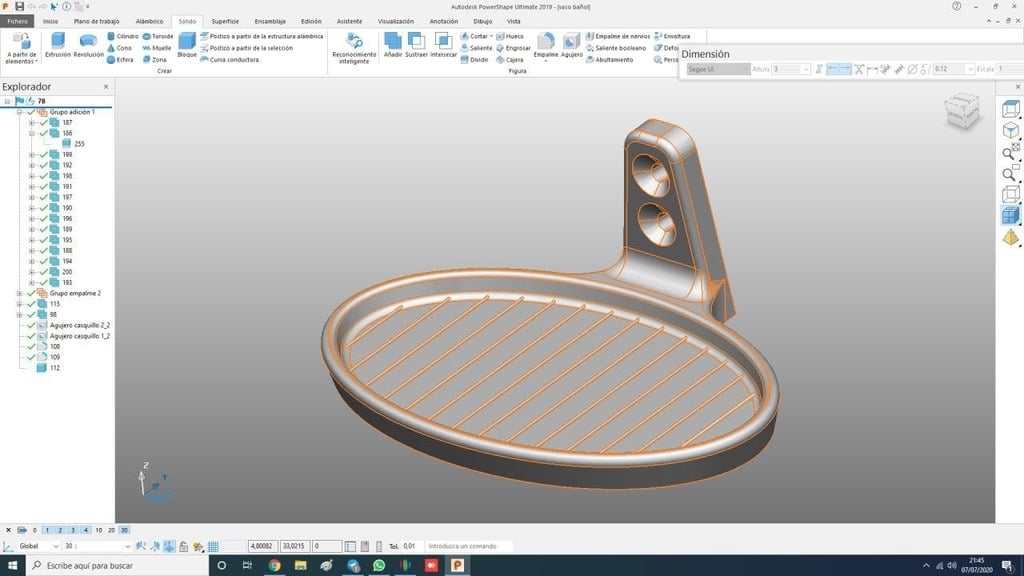The image size is (1024, 576).
Task: Close the Explorador panel
Action: [x=106, y=87]
